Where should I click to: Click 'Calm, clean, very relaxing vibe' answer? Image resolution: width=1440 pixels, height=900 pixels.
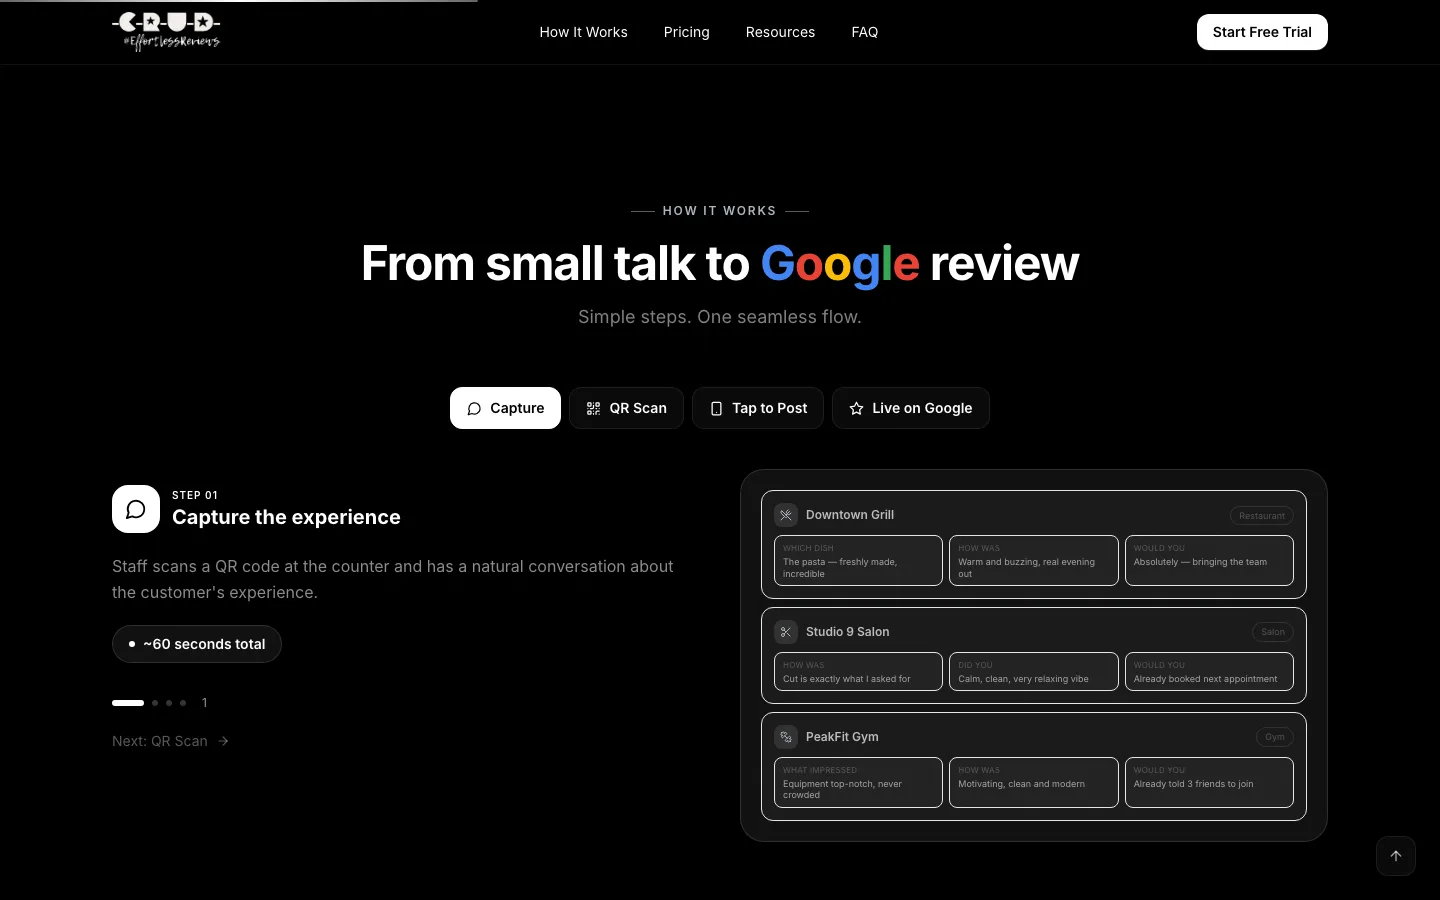tap(1033, 672)
